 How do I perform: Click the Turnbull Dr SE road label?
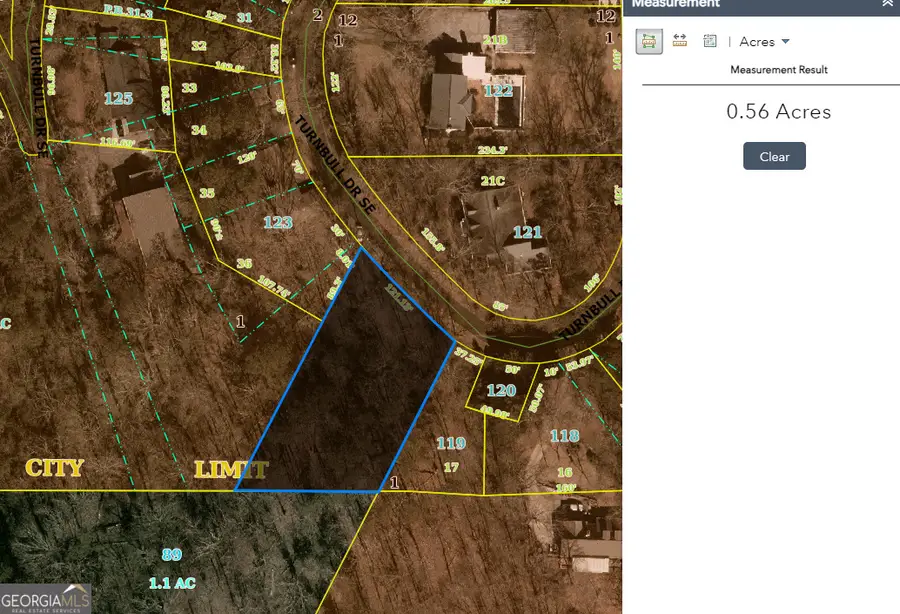coord(330,165)
